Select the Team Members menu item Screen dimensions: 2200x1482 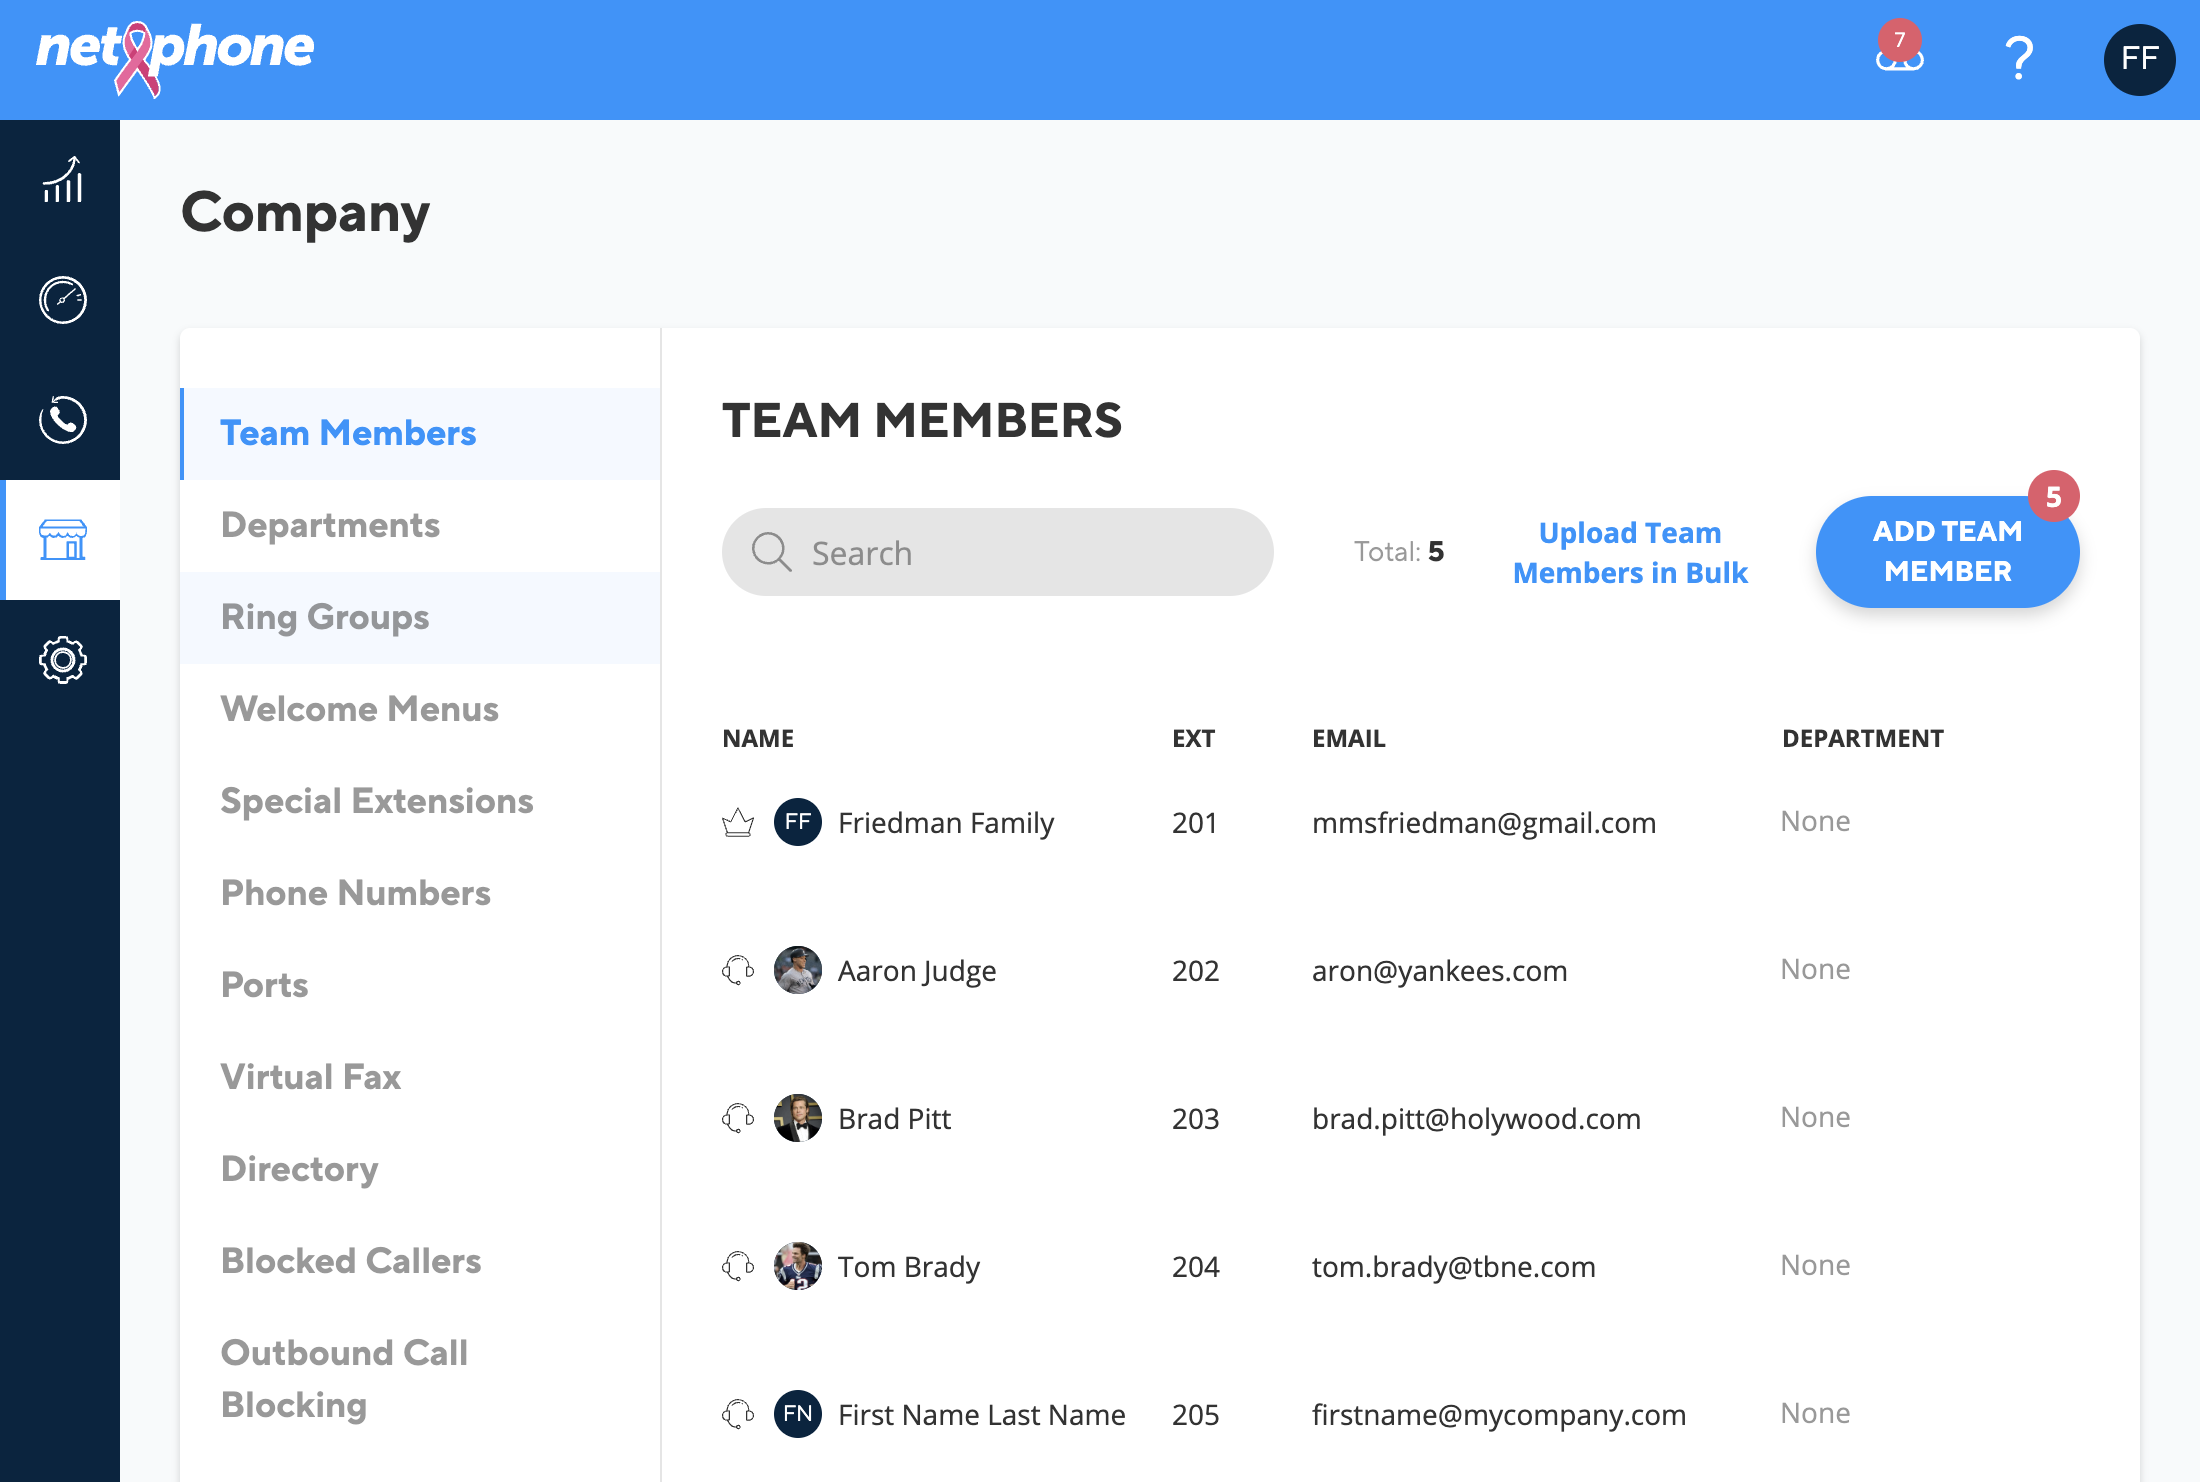420,433
